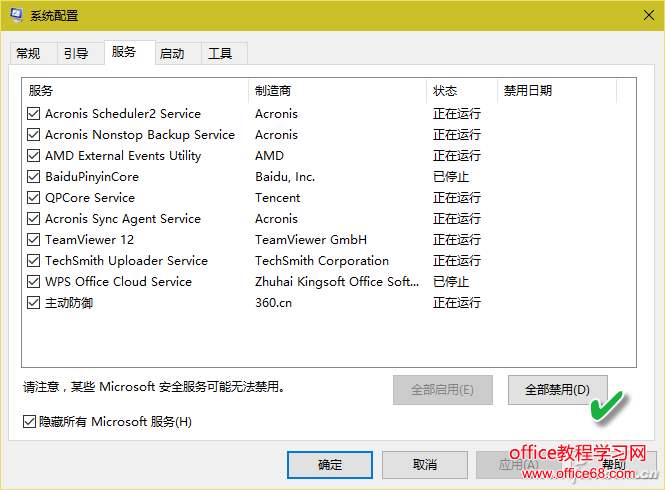
Task: Select the Acronis Scheduler2 Service row text
Action: pyautogui.click(x=123, y=114)
